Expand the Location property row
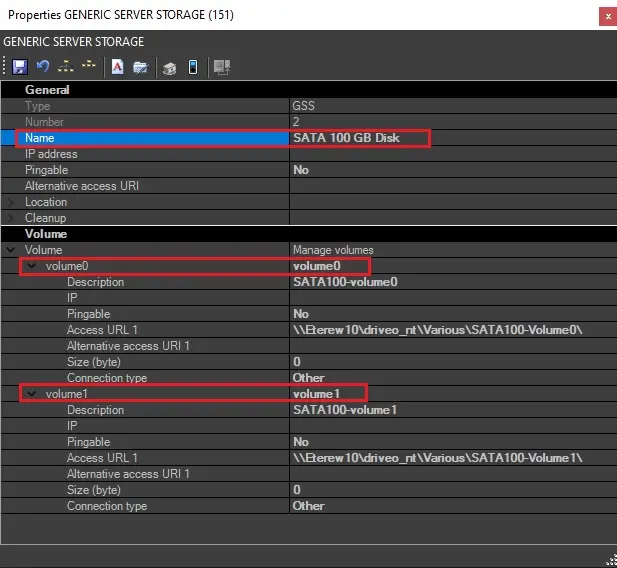This screenshot has height=568, width=617. (x=11, y=202)
